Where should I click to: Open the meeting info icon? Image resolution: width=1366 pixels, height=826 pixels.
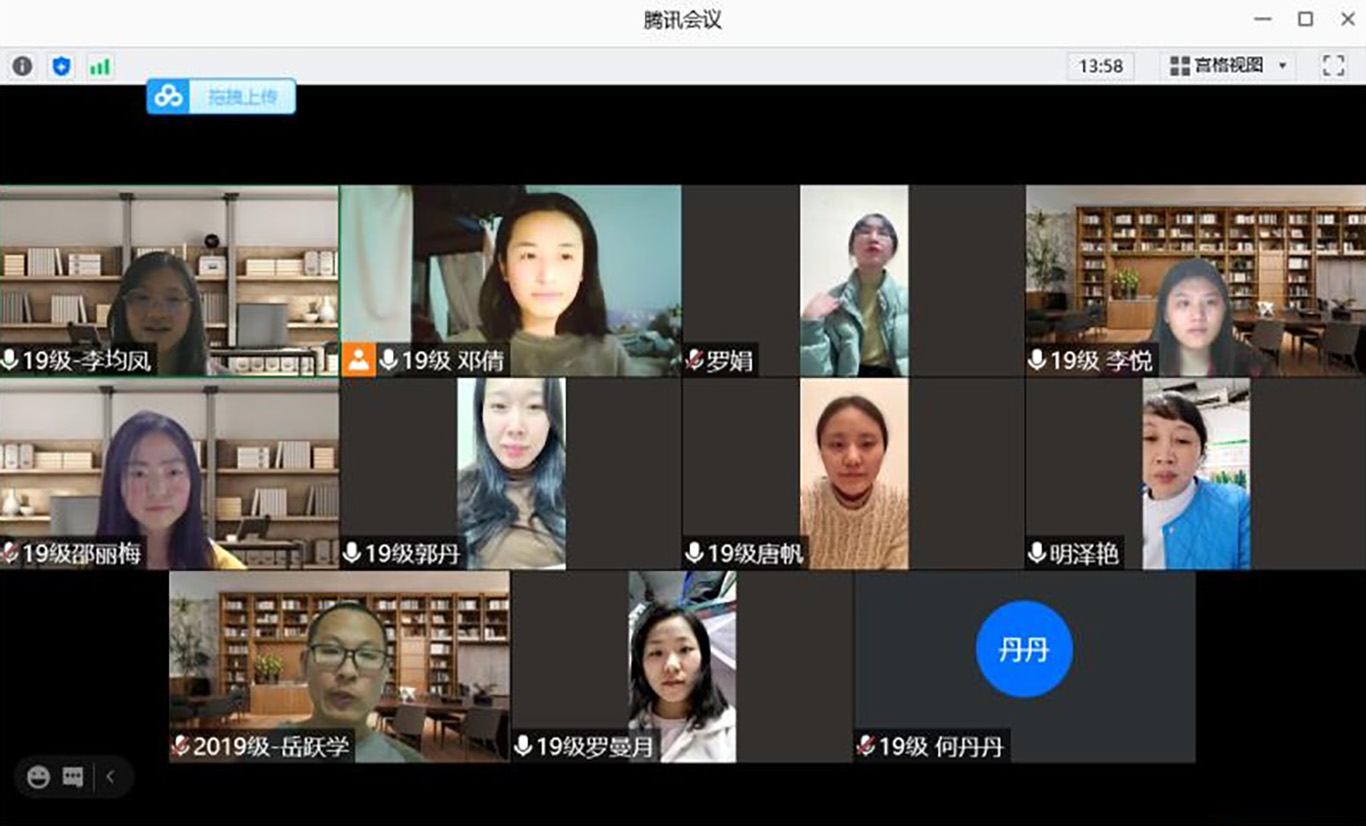(x=22, y=66)
